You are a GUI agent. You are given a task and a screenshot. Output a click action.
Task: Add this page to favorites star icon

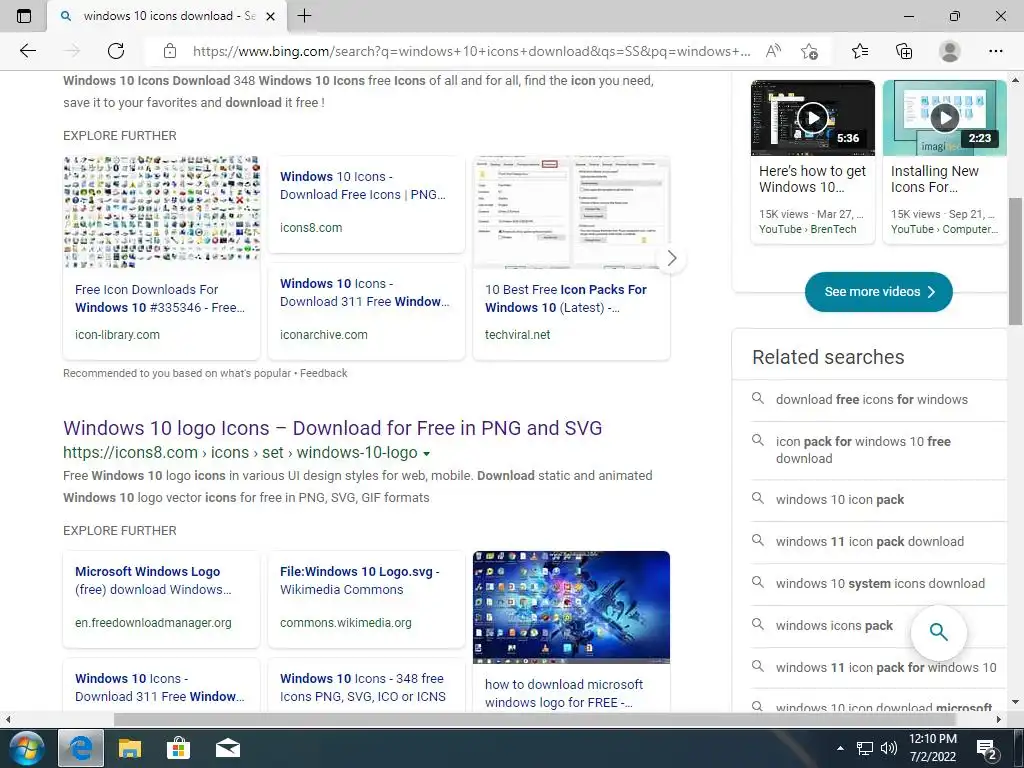coord(809,51)
